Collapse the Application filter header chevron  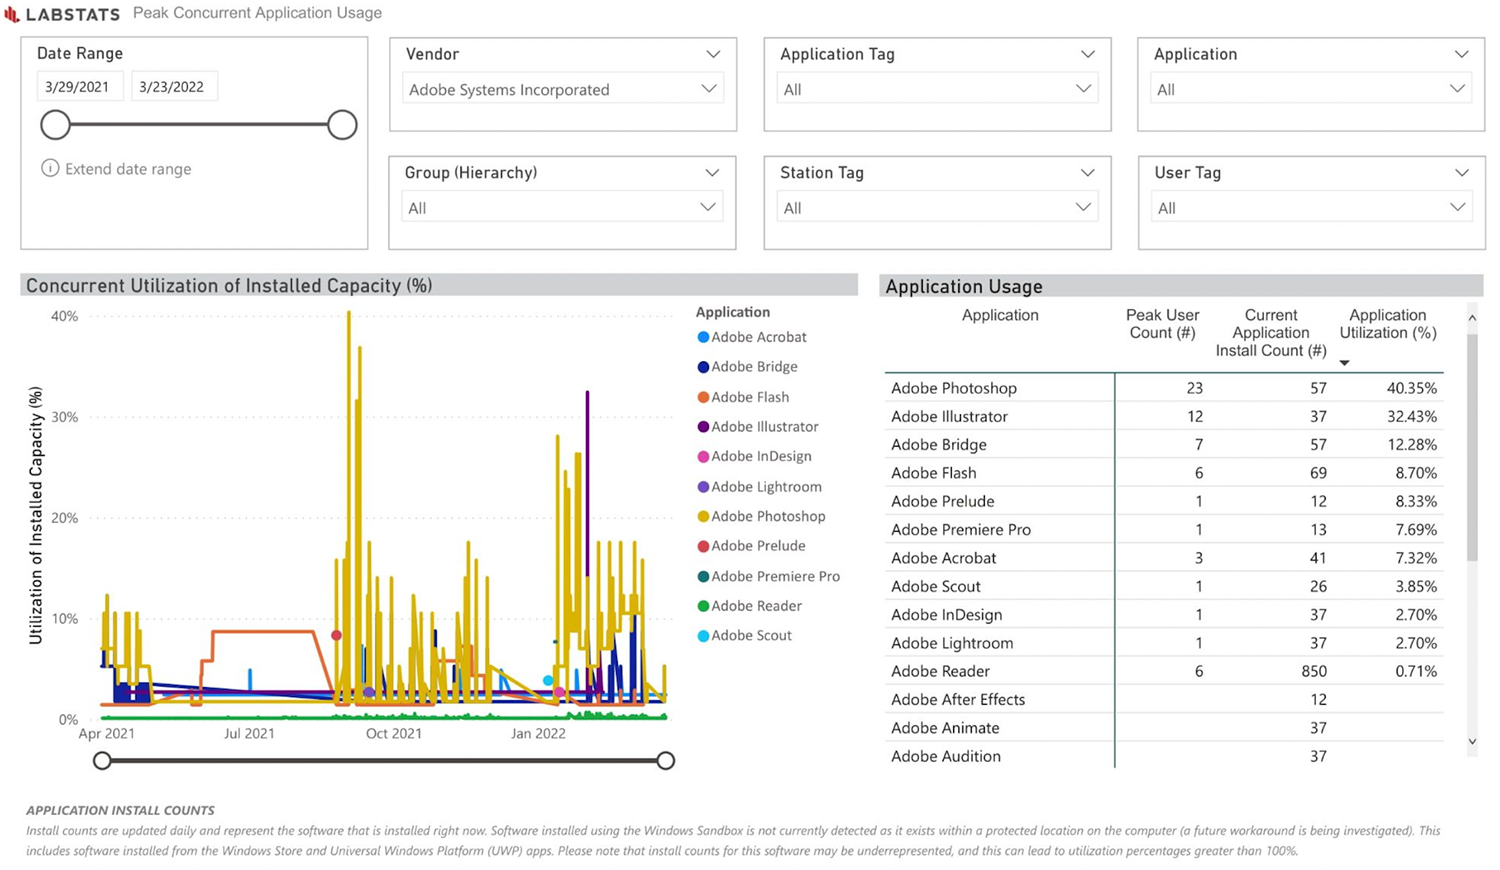[1461, 54]
